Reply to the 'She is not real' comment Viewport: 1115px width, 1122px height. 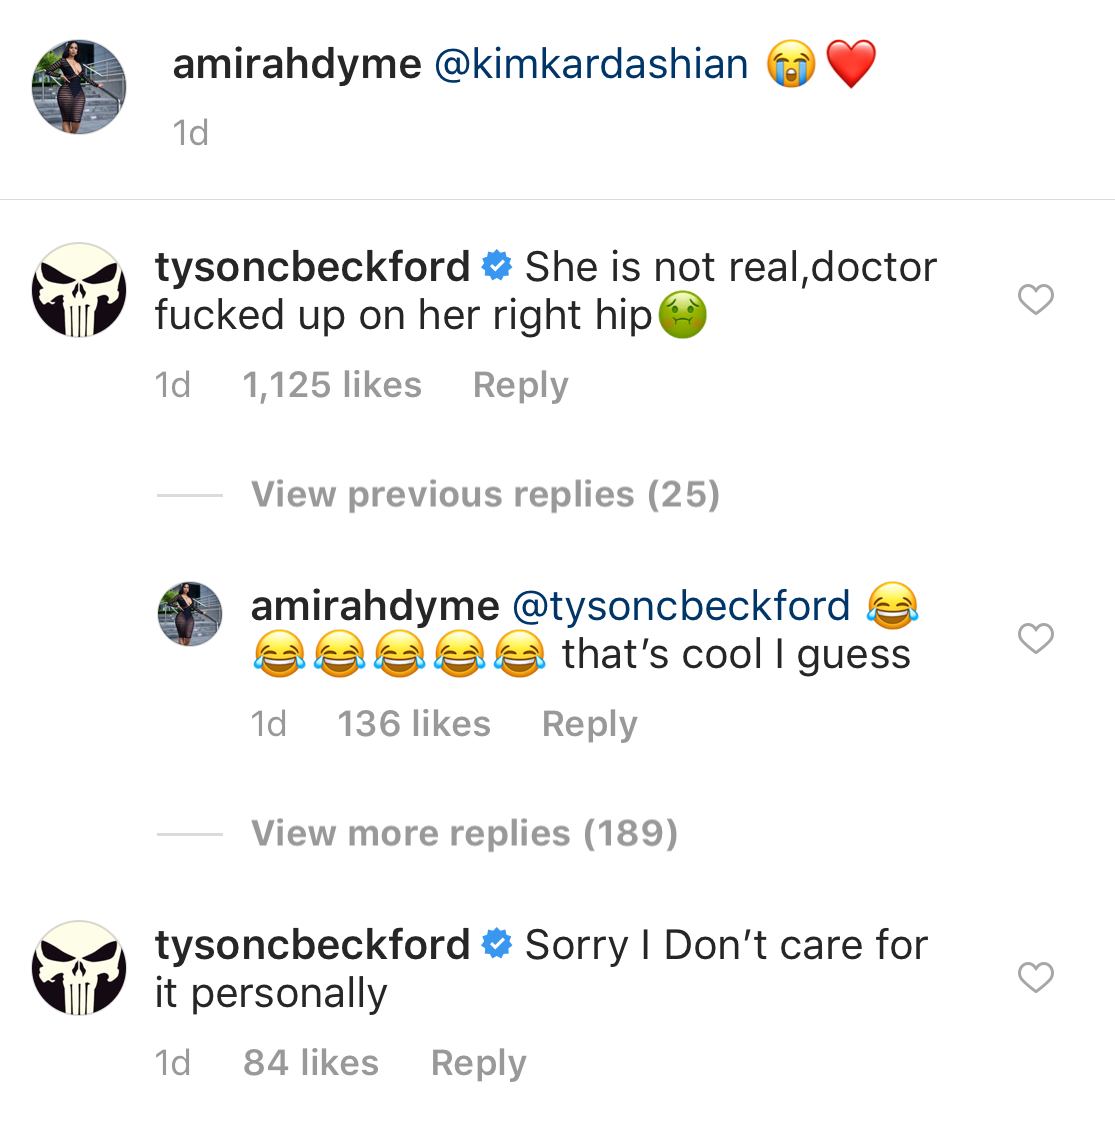520,385
